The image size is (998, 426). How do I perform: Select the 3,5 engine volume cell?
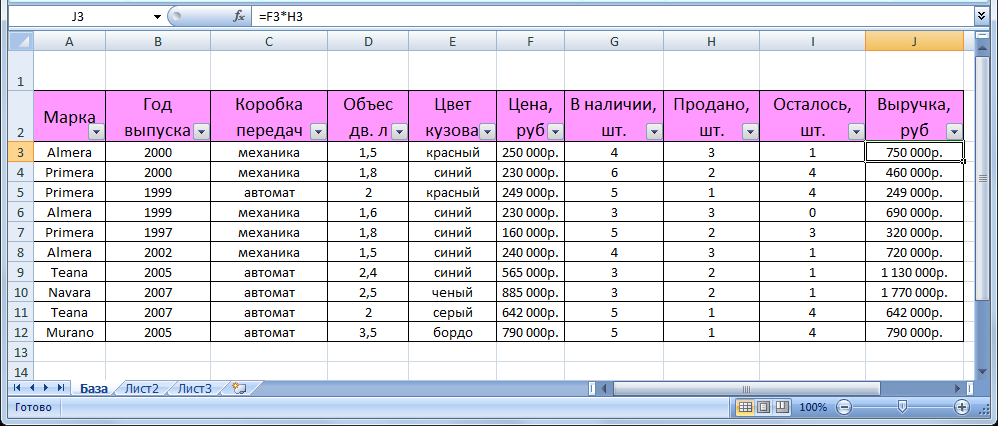[368, 332]
